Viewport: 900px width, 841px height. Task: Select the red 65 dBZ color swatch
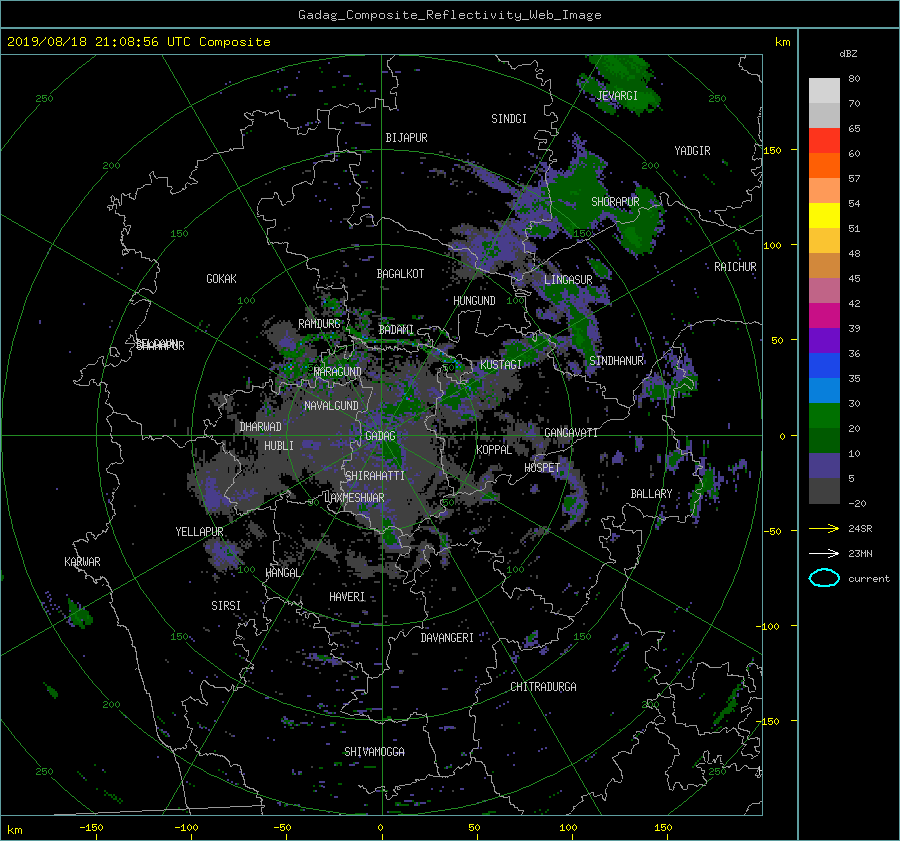pos(824,140)
